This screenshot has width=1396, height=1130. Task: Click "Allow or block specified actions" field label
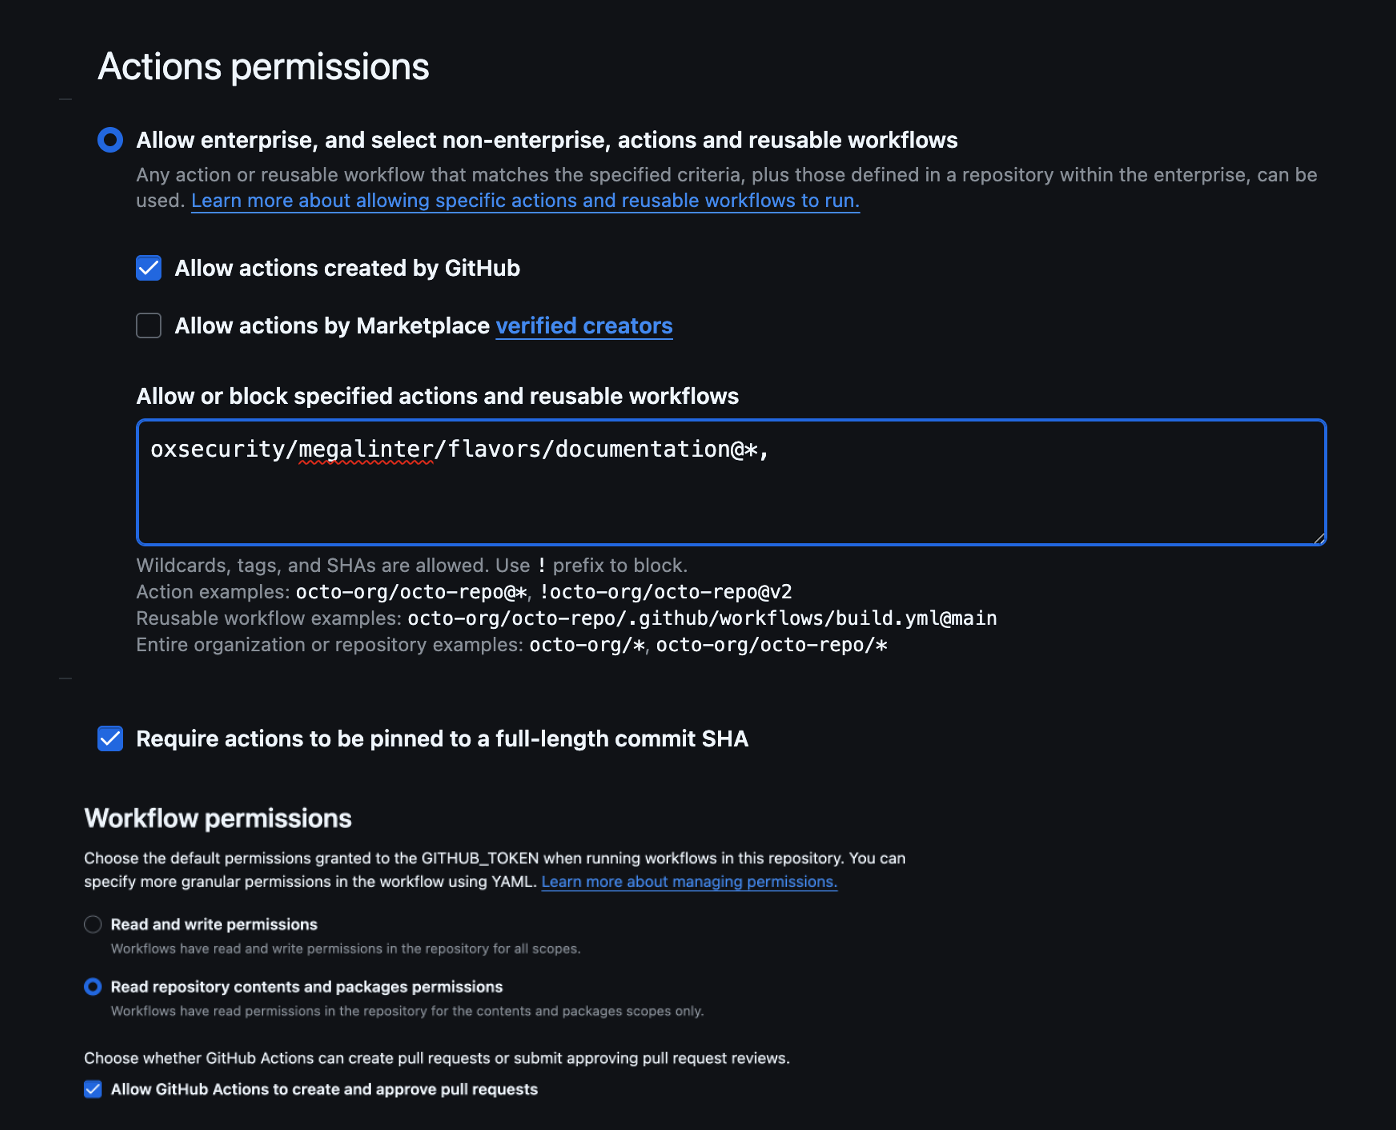(x=437, y=396)
